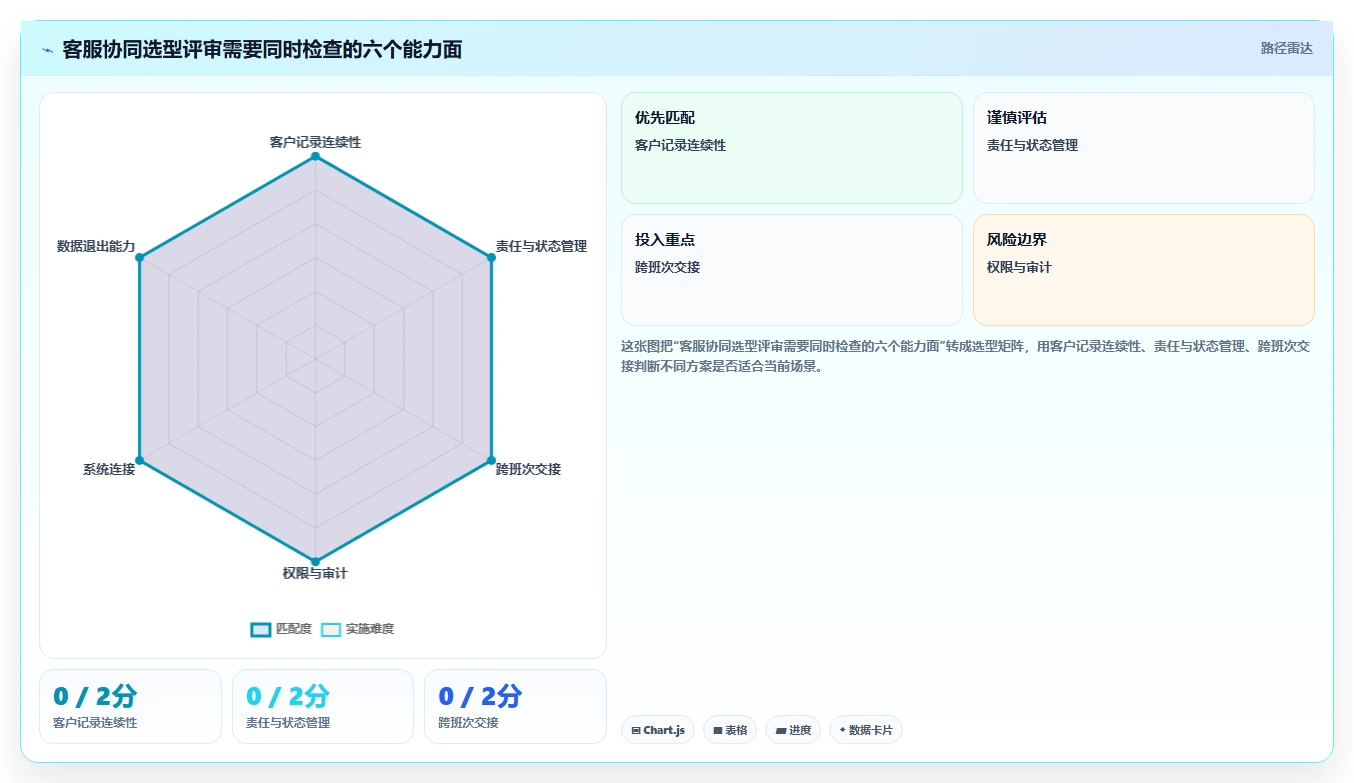1354x783 pixels.
Task: Click the 数据退出能力 axis label
Action: pyautogui.click(x=96, y=246)
